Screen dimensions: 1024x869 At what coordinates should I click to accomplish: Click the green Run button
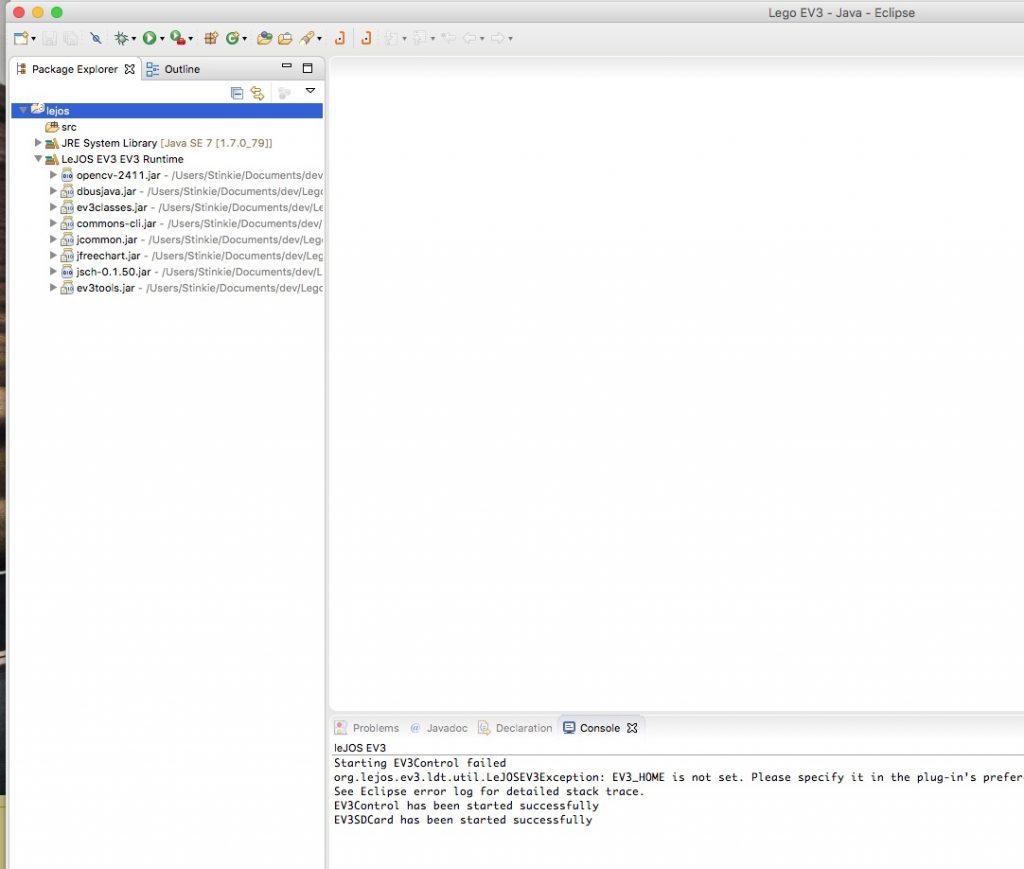[150, 39]
